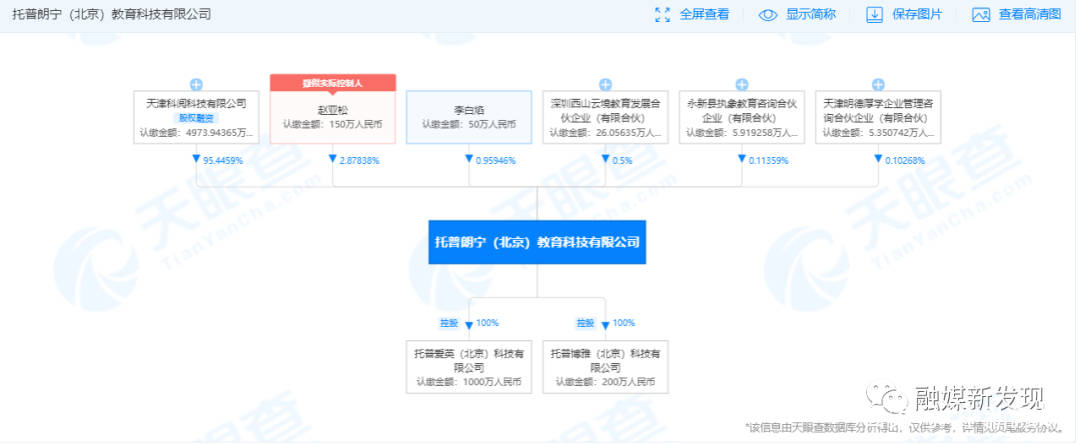Click 认缴金额：5.350742万人 text
The width and height of the screenshot is (1080, 446).
(x=878, y=133)
